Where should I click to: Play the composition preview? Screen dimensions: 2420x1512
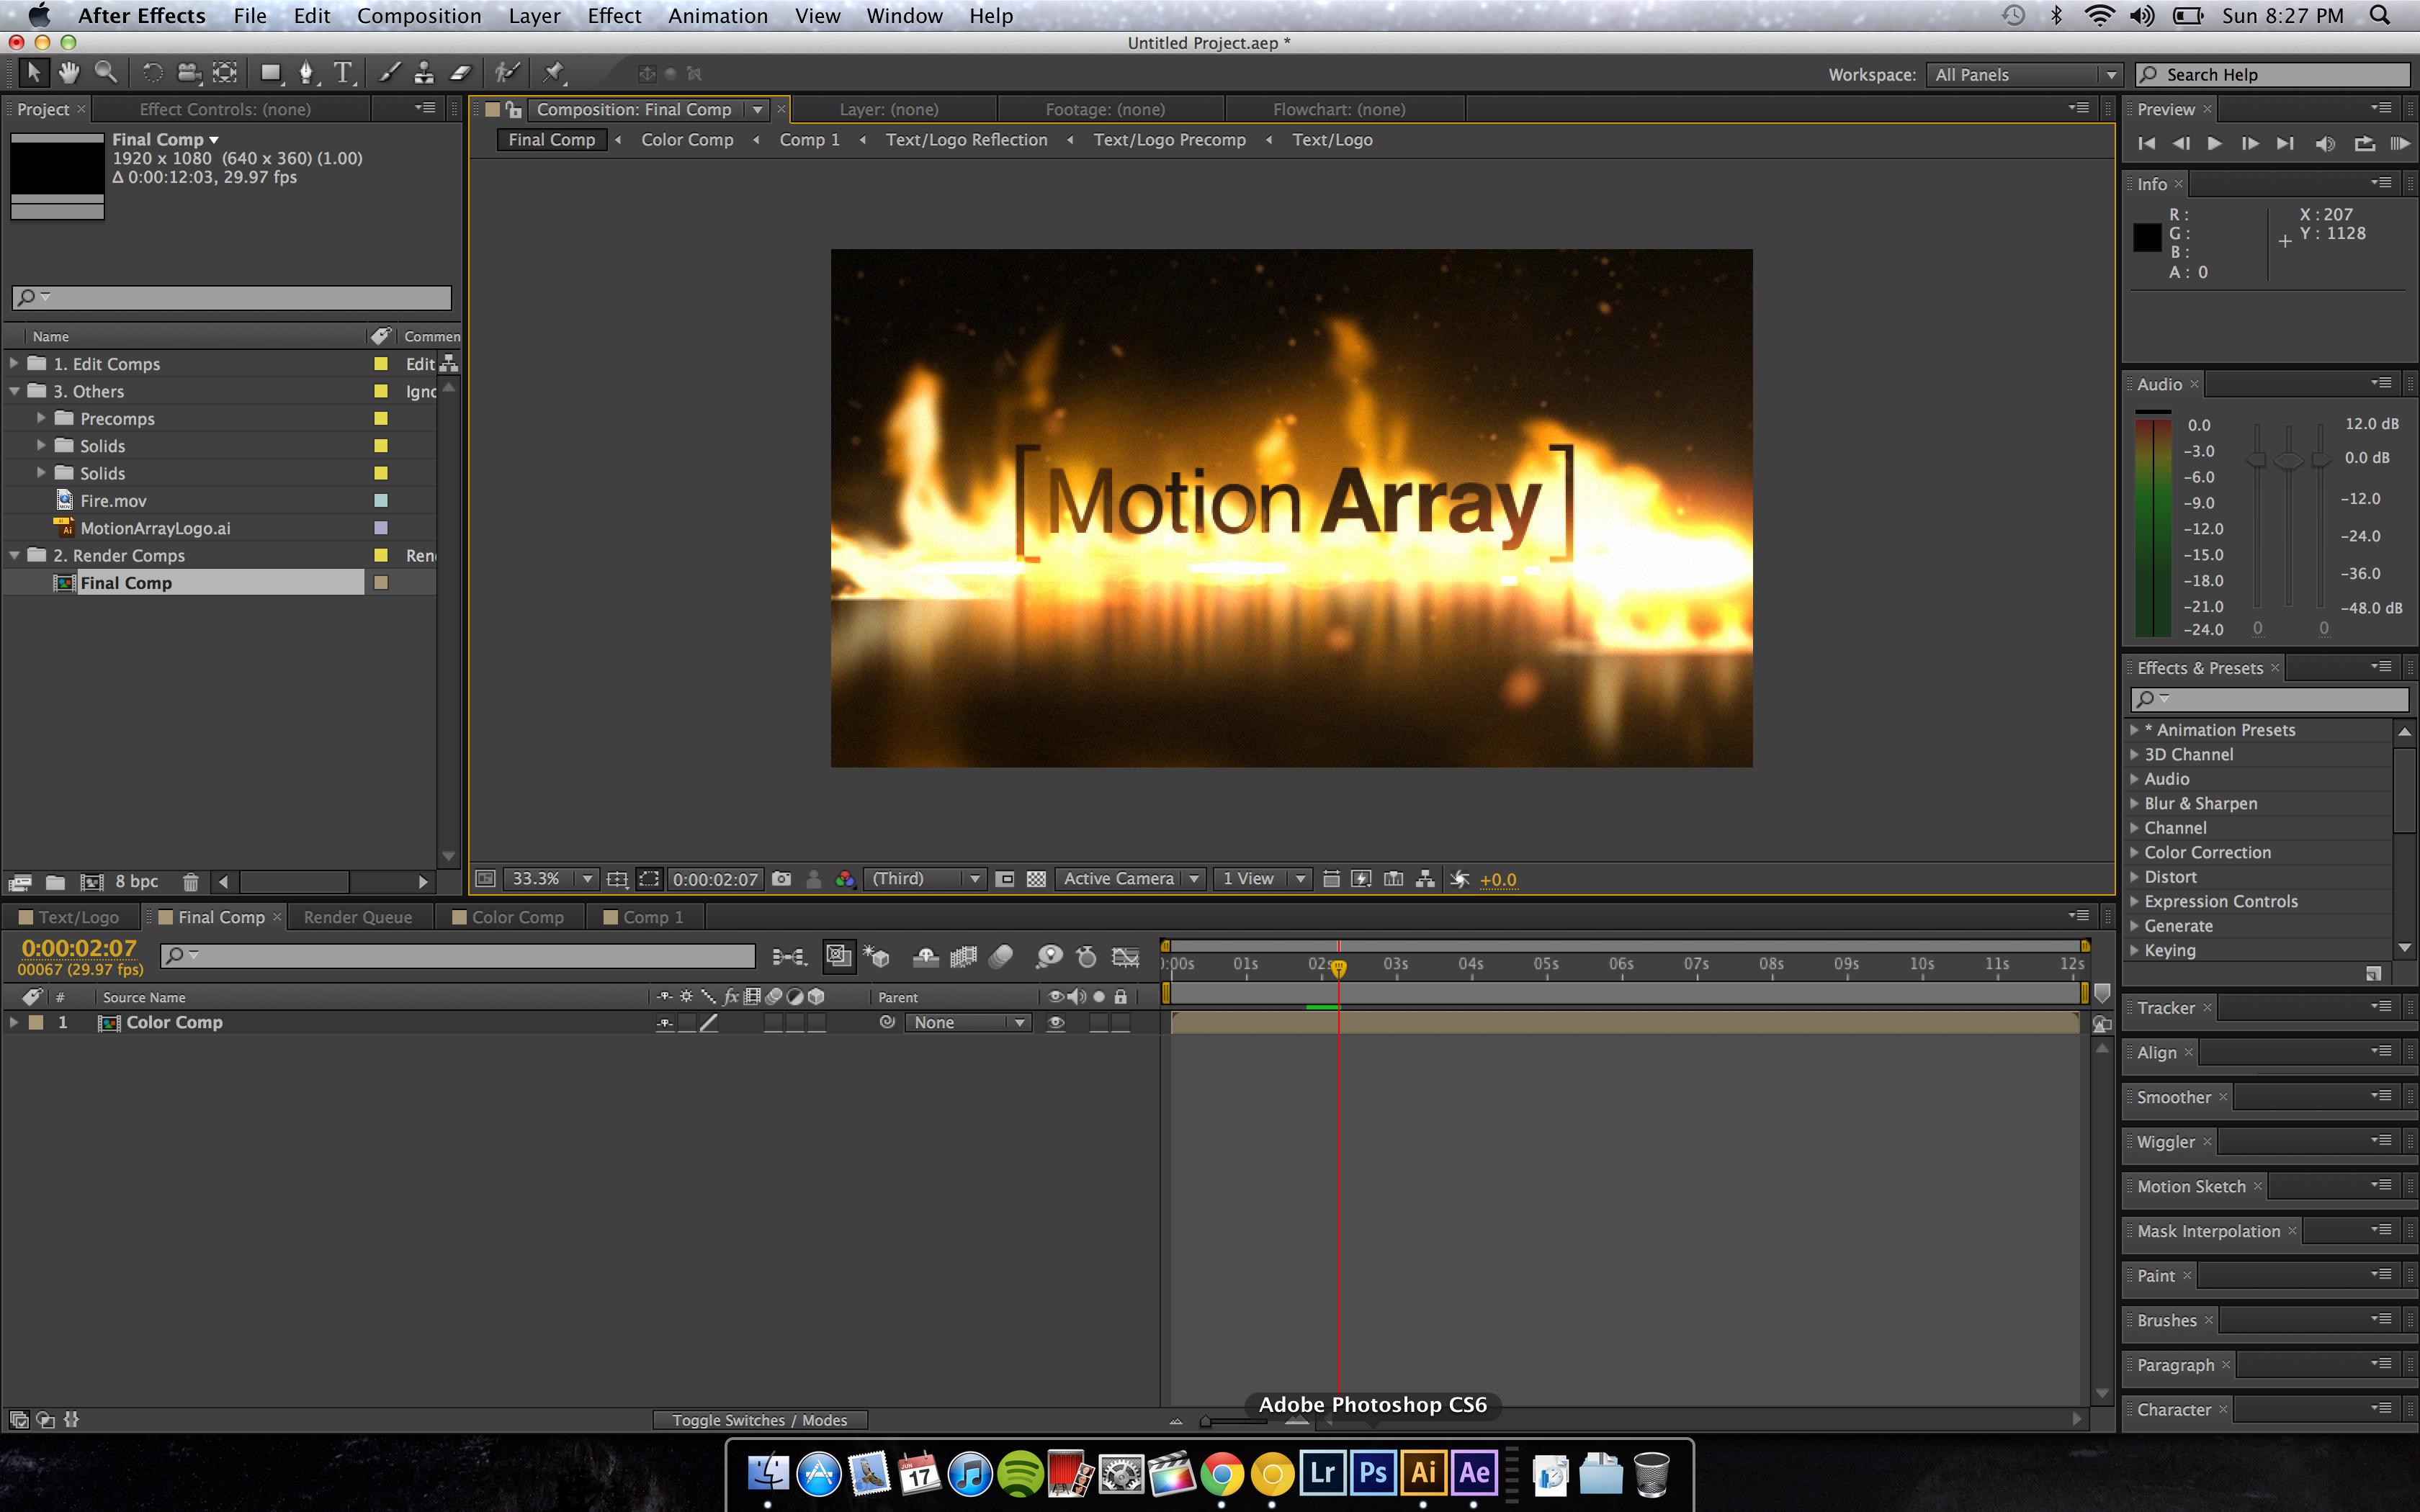tap(2214, 144)
